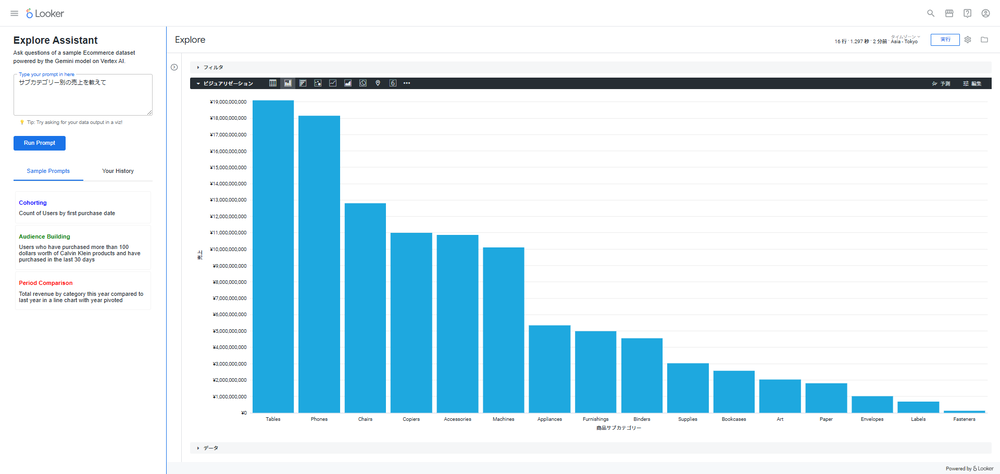Expand the データ section

click(591, 448)
